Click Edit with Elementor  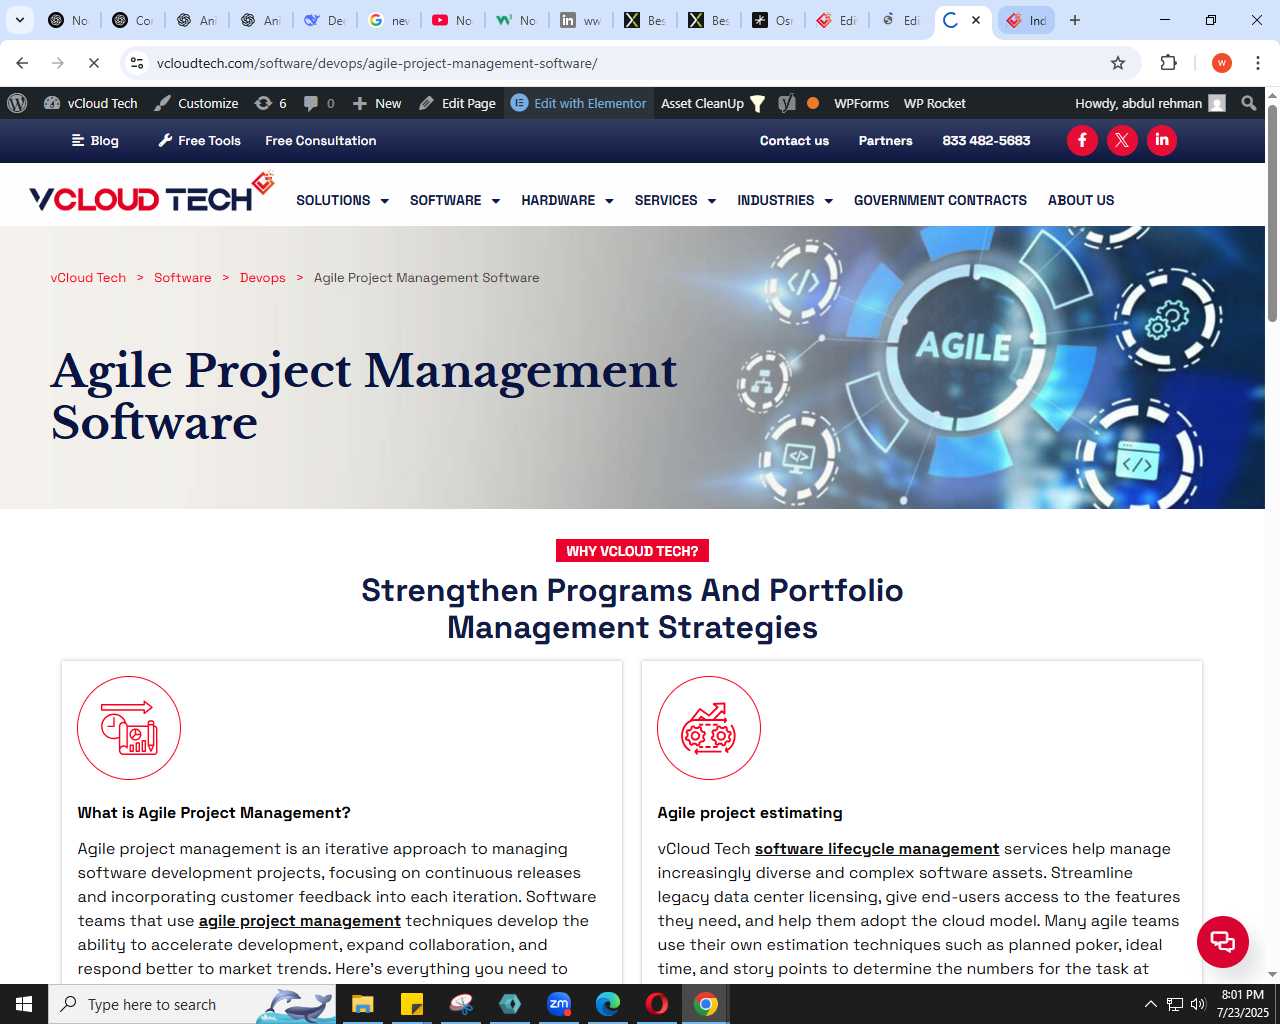coord(578,103)
